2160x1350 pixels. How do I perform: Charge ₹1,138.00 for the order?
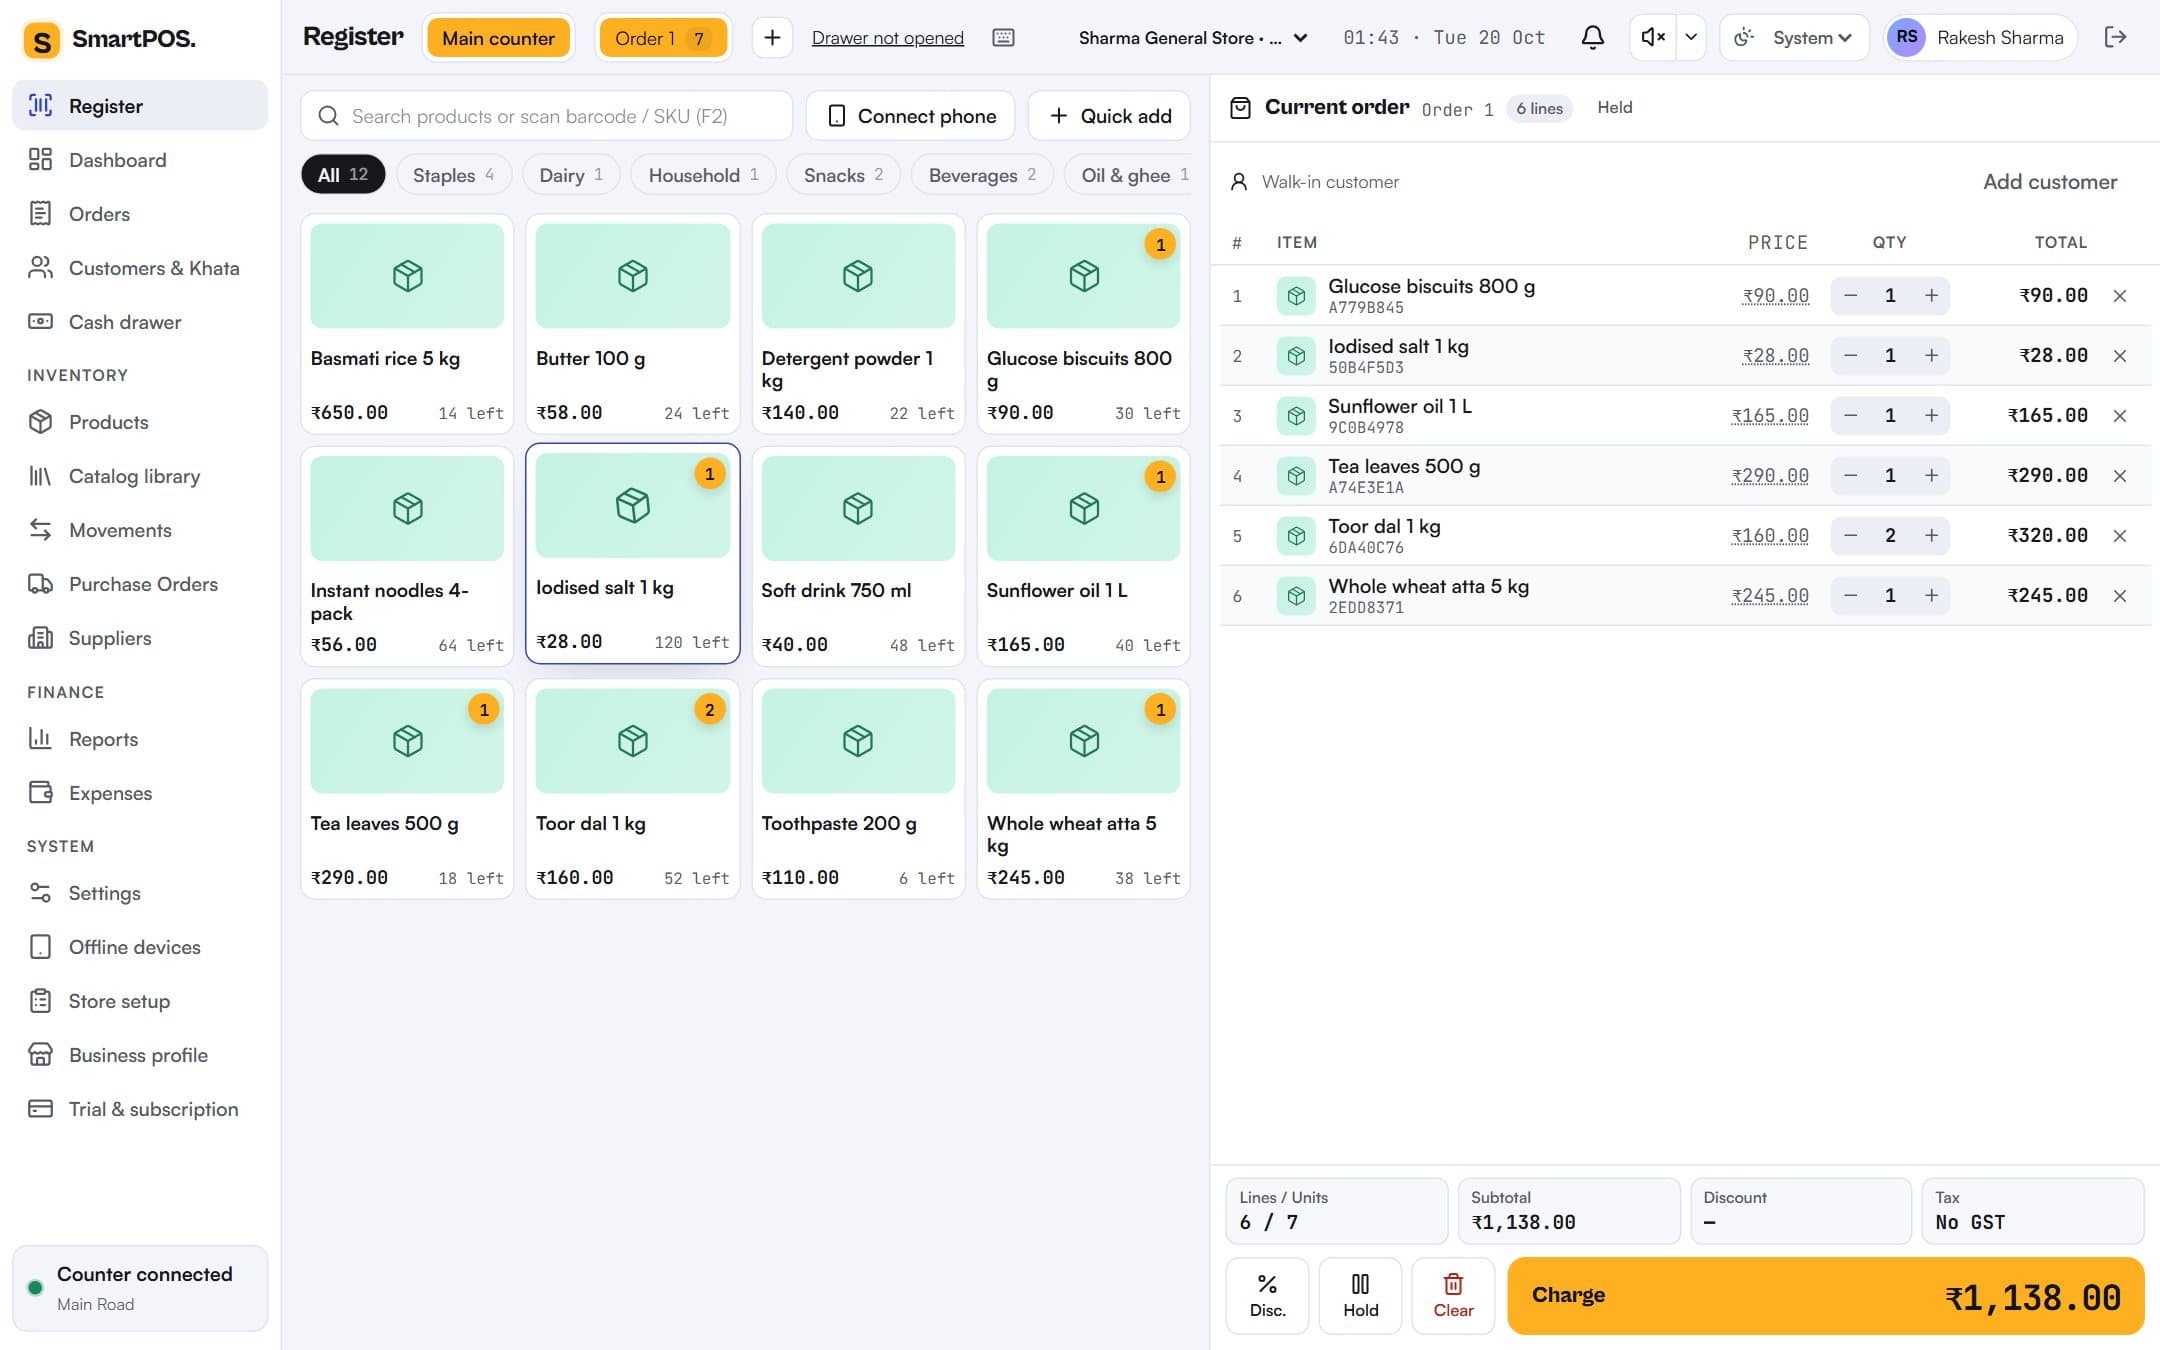tap(1825, 1296)
